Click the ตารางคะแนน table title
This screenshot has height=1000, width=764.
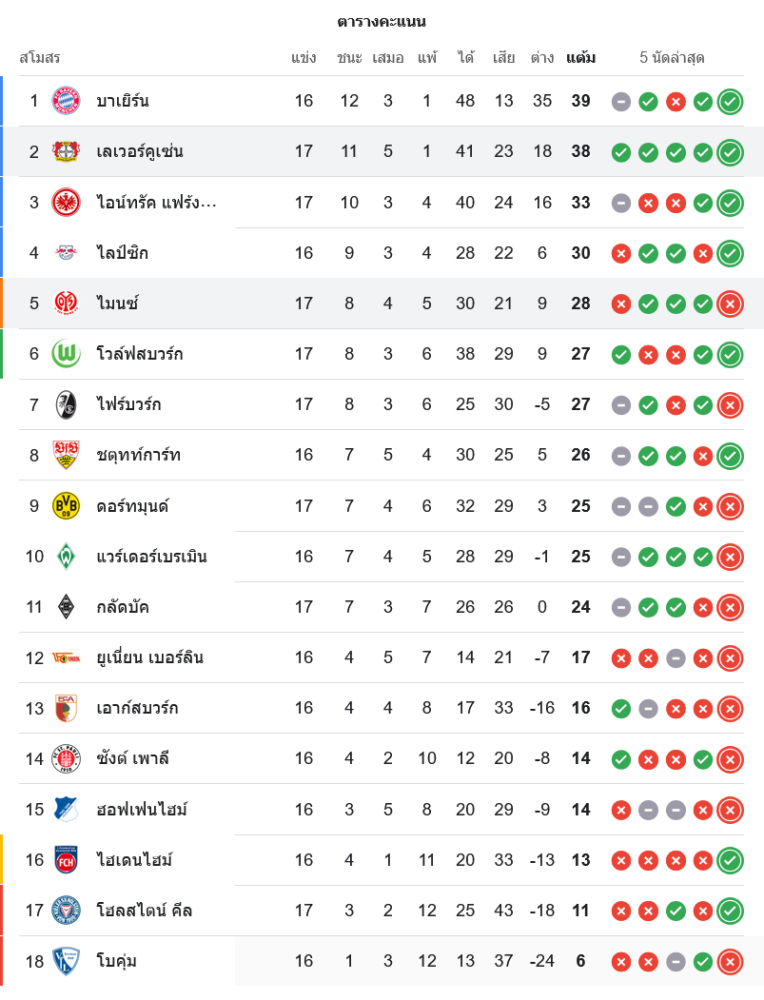click(x=381, y=22)
